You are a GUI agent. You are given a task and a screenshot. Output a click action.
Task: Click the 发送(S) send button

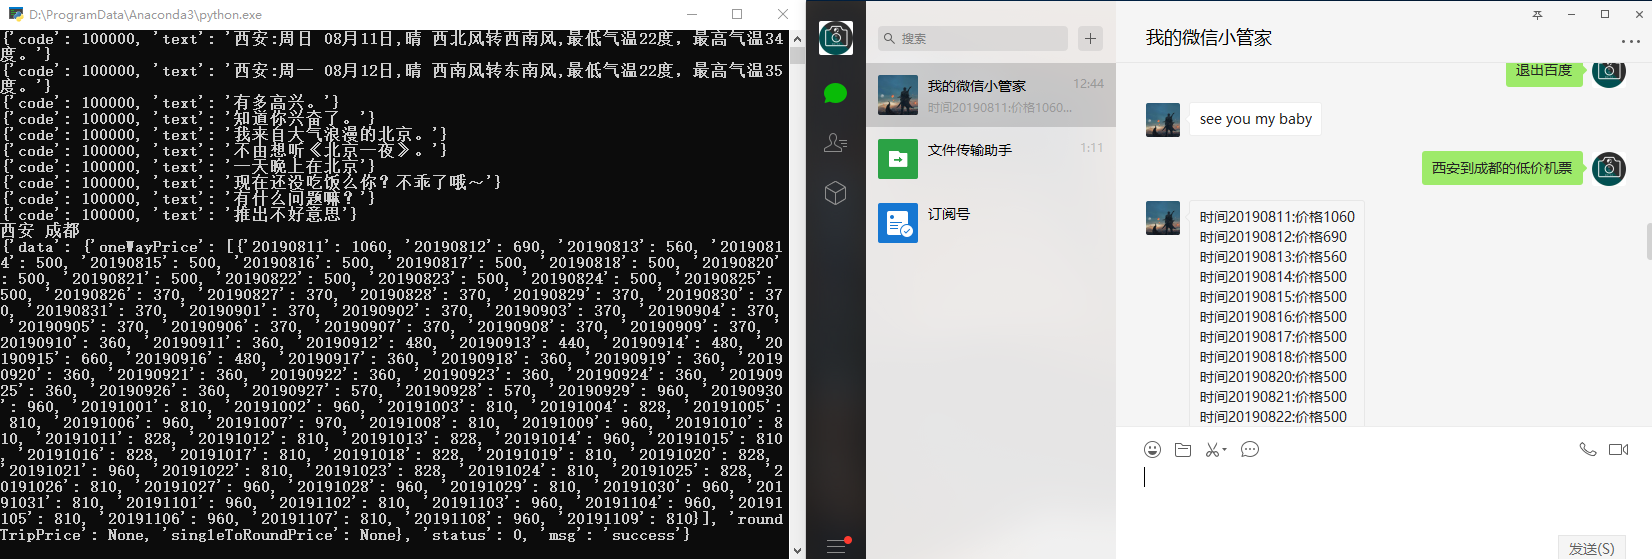point(1591,548)
